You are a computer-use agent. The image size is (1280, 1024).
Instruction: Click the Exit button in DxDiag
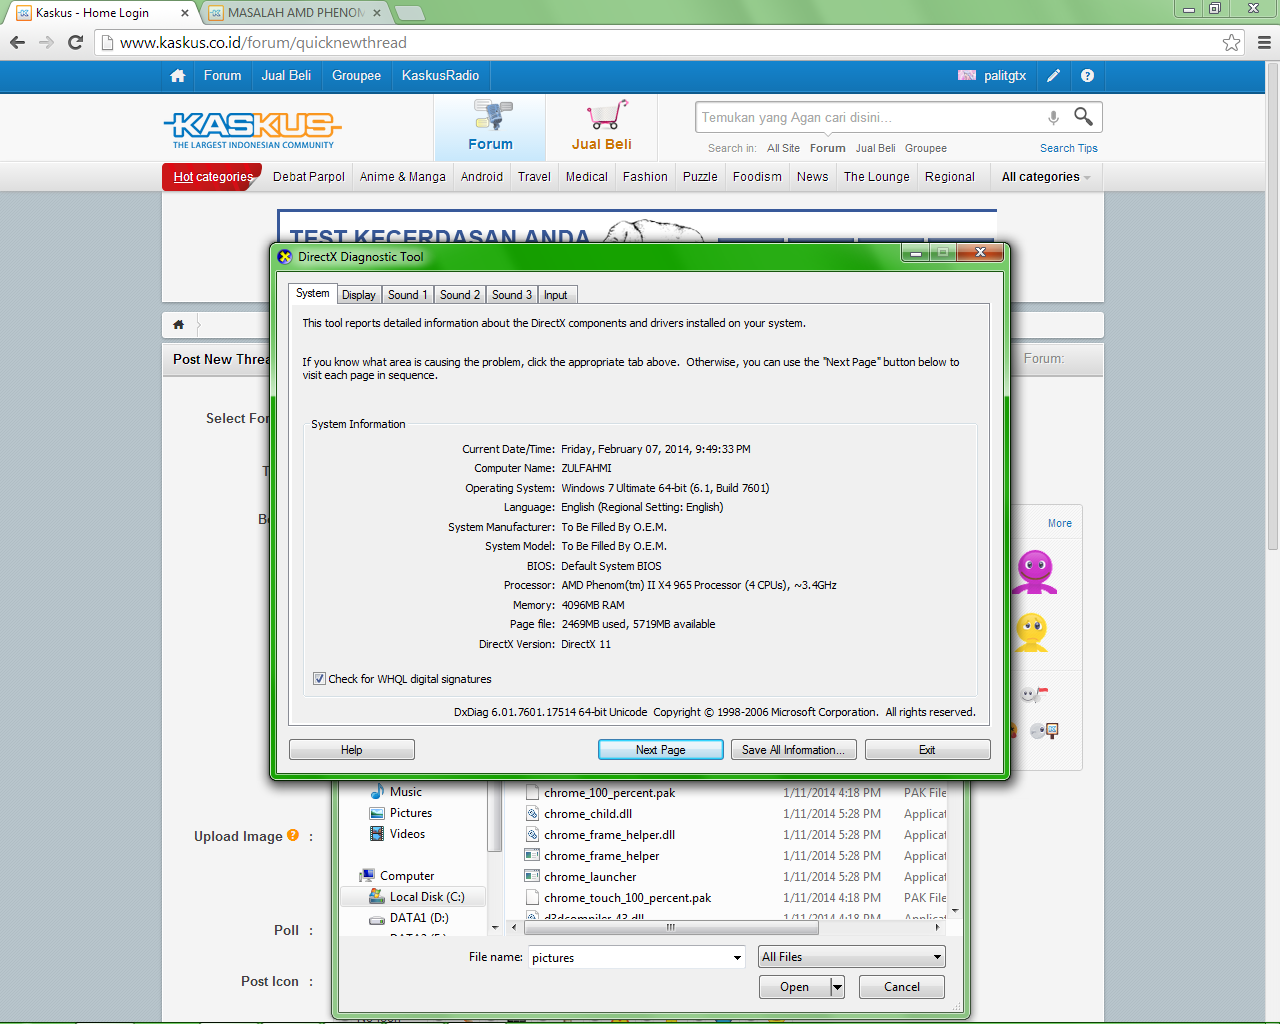[x=928, y=750]
